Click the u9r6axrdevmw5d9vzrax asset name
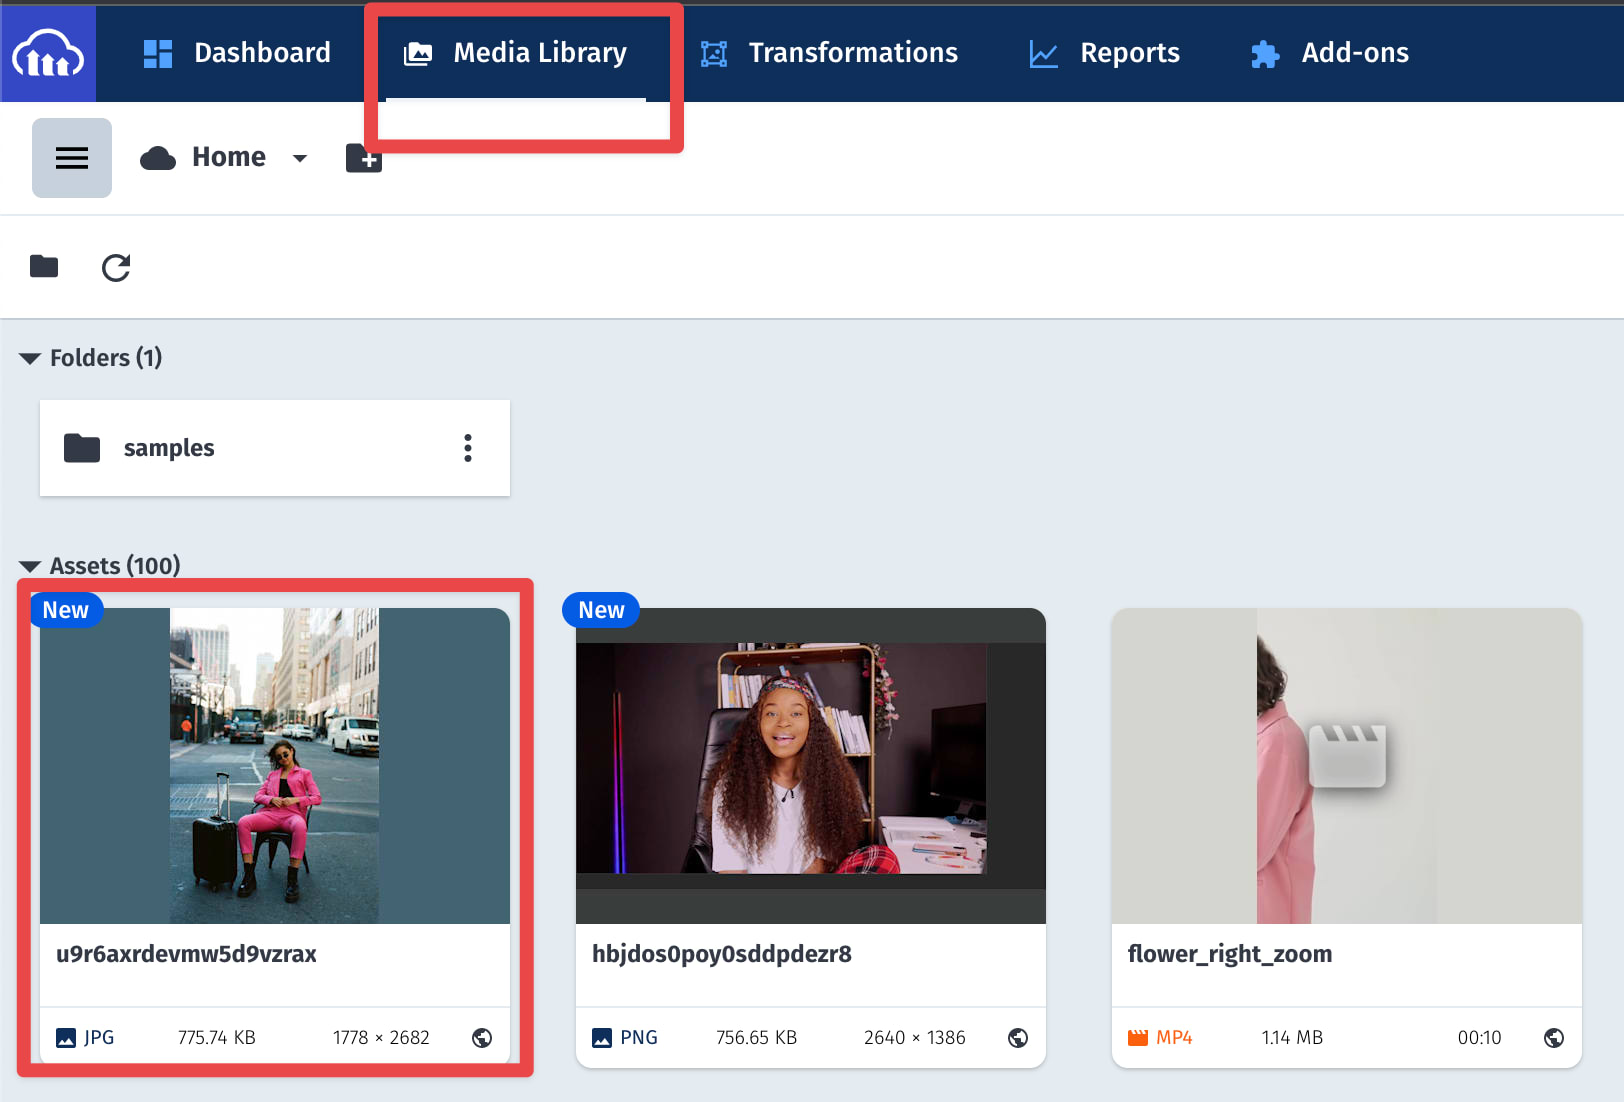 pos(186,954)
